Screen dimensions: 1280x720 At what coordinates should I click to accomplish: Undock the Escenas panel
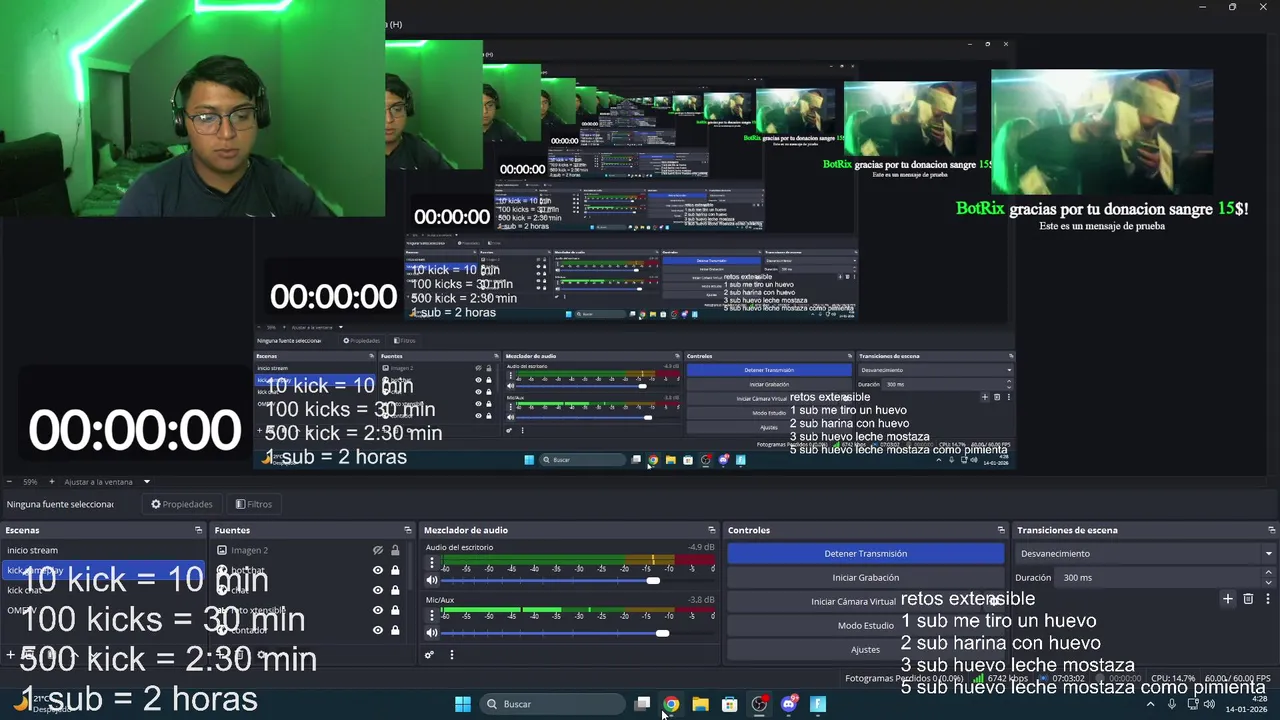tap(198, 530)
